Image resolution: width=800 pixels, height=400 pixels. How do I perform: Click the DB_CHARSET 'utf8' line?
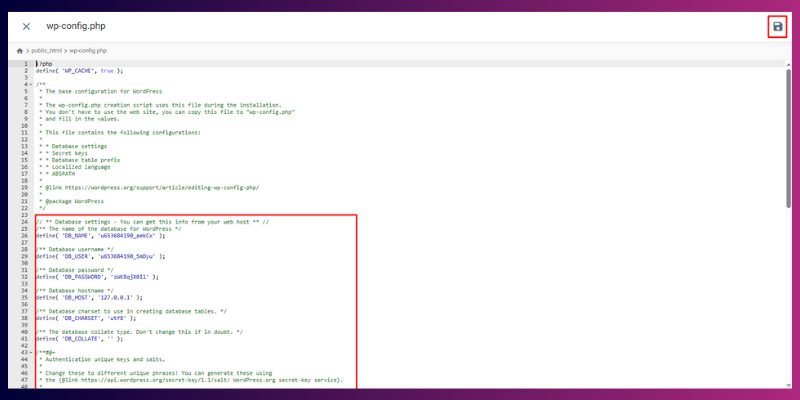point(86,318)
